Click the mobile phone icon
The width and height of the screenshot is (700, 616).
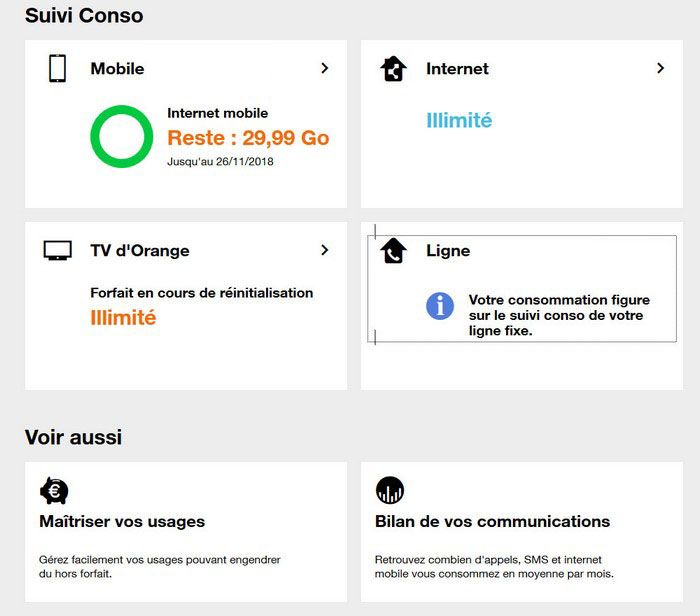58,68
